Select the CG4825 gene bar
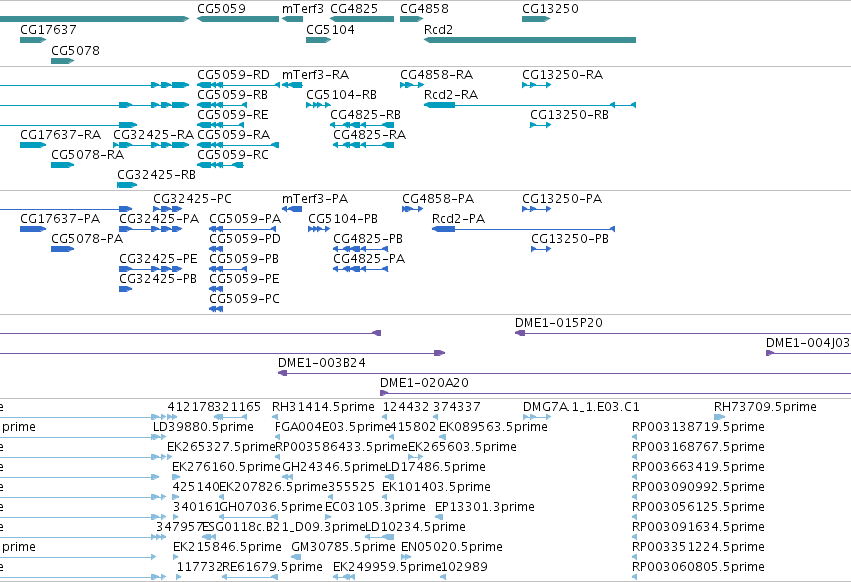The height and width of the screenshot is (582, 851). 362,19
